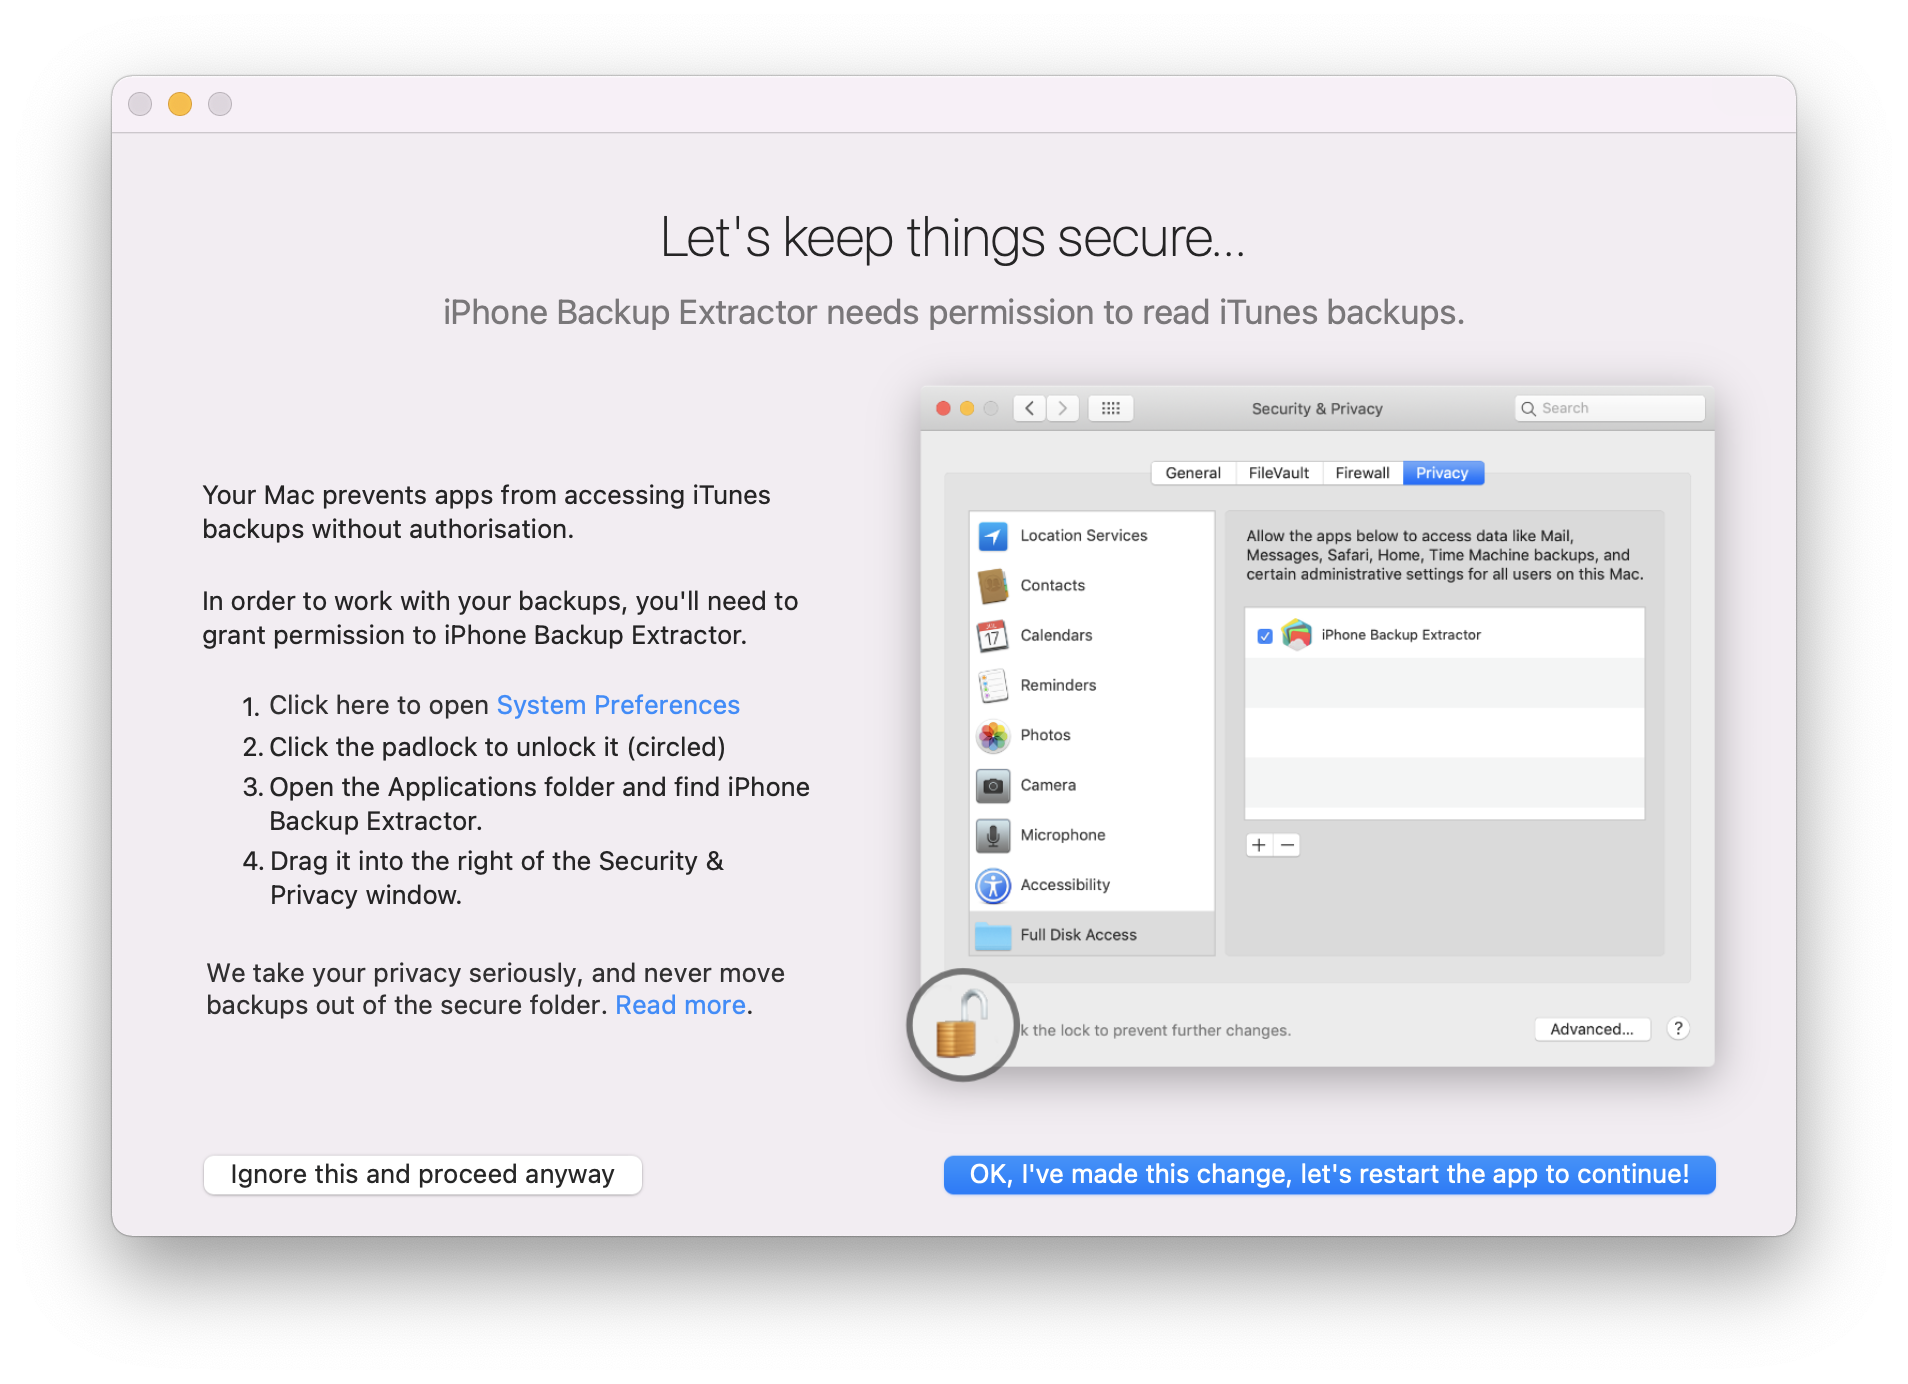
Task: Click the iPhone Backup Extractor app name
Action: click(1400, 636)
